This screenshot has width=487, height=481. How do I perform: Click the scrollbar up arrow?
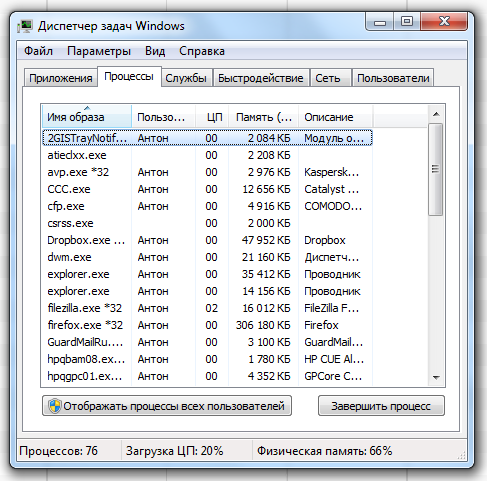(x=436, y=115)
